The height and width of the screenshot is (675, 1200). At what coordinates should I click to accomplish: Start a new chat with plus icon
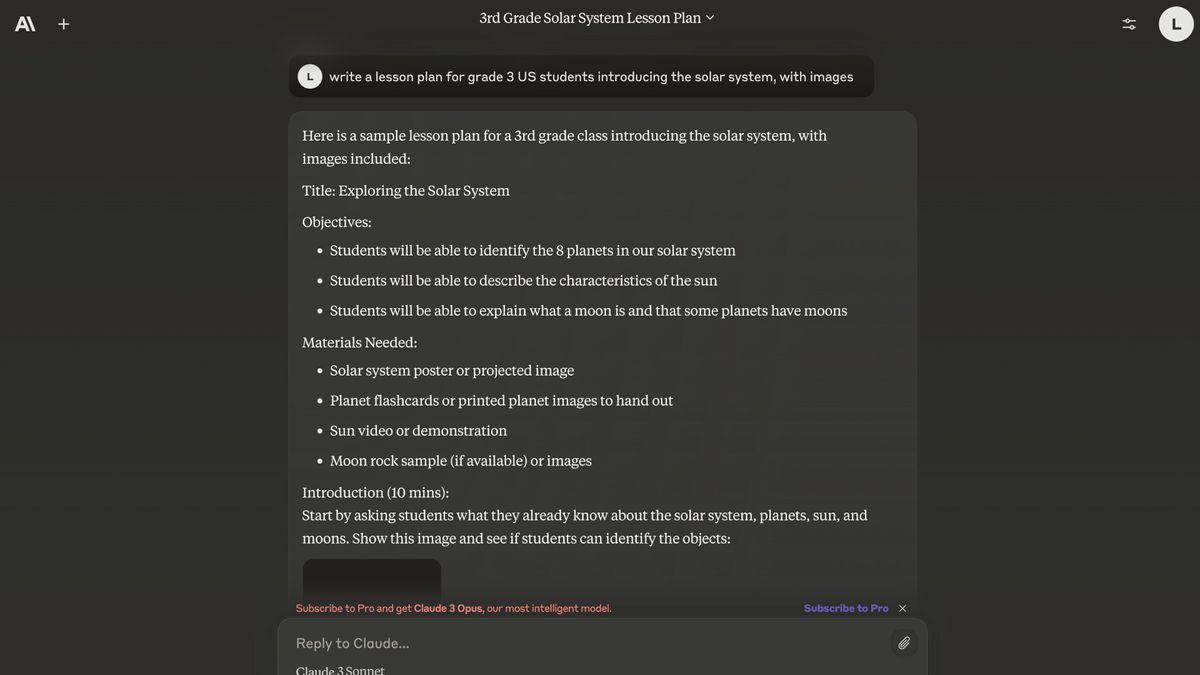point(64,24)
